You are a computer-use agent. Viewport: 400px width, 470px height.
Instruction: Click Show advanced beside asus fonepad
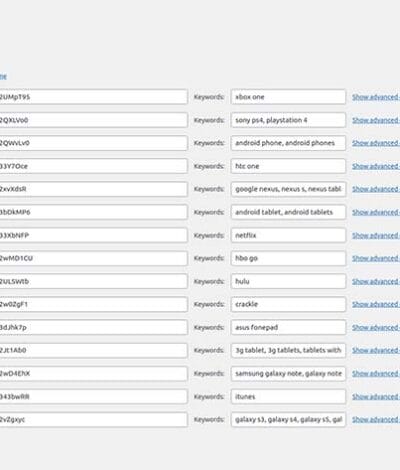[376, 327]
